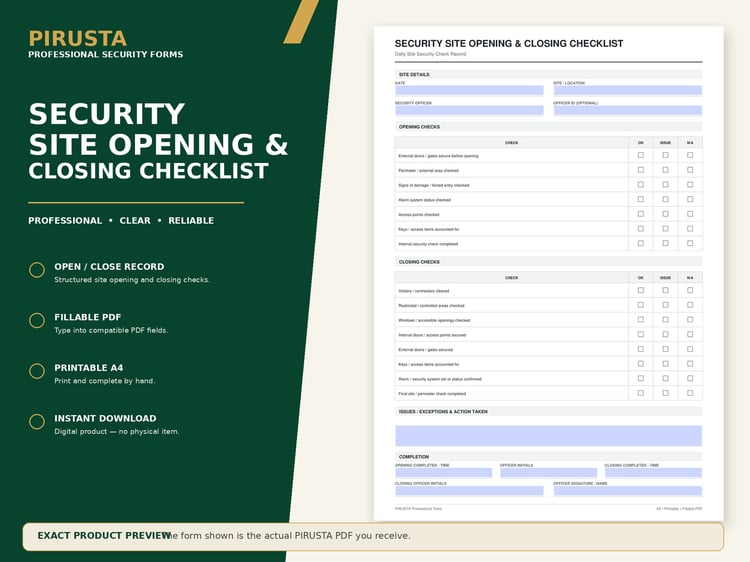
Task: Click the Officer ID (Optional) input field
Action: [x=628, y=110]
